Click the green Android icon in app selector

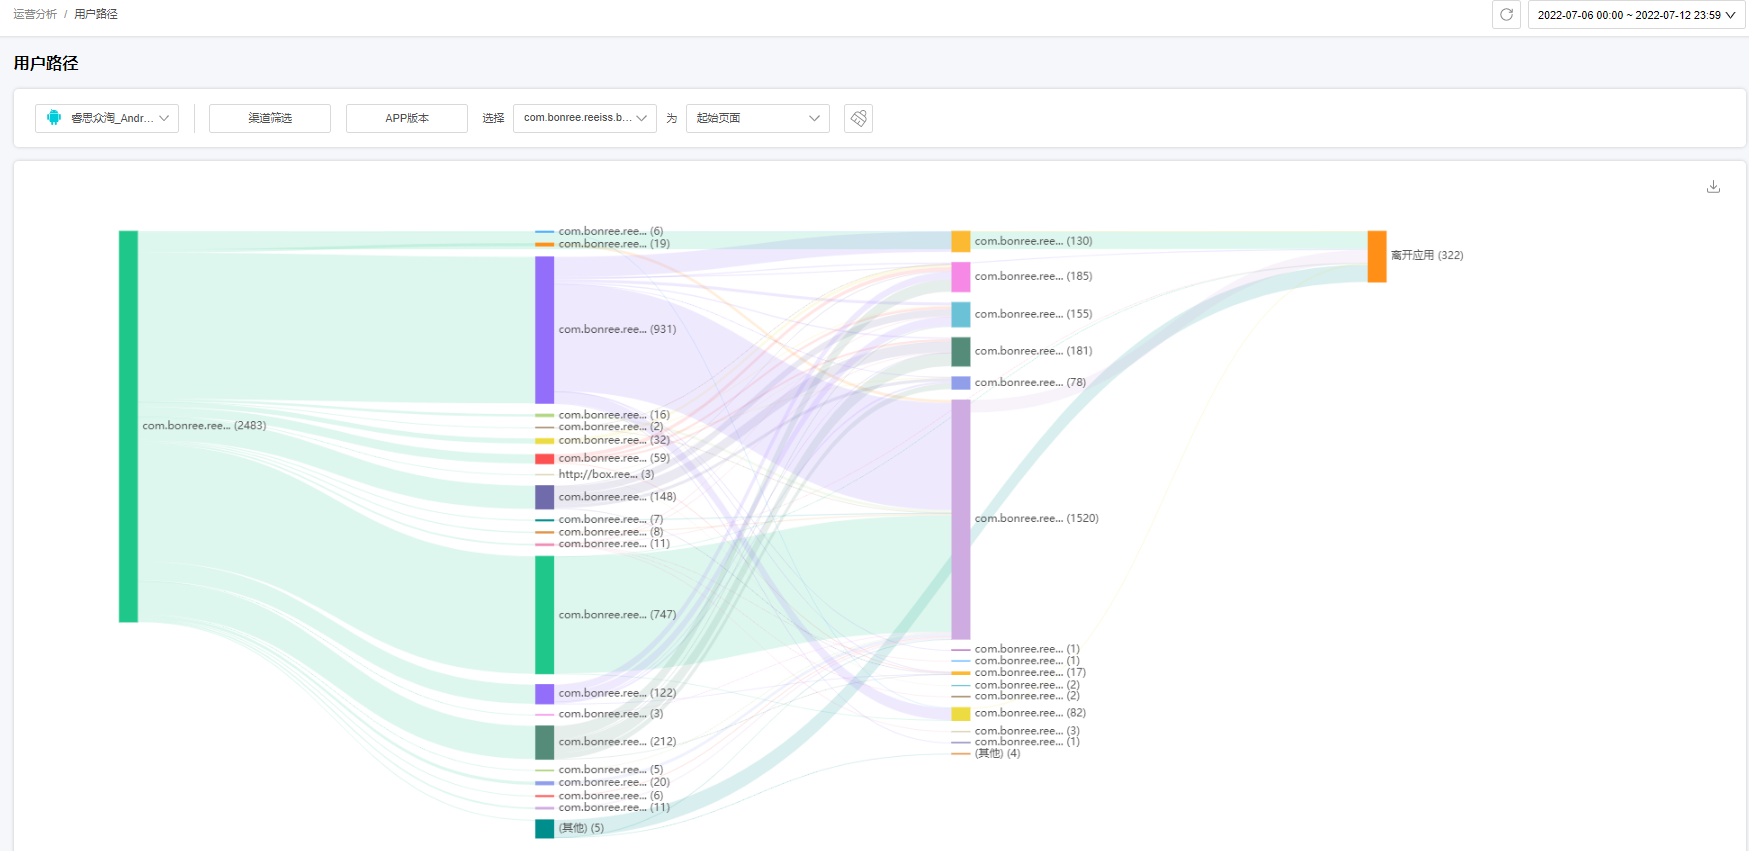[54, 118]
